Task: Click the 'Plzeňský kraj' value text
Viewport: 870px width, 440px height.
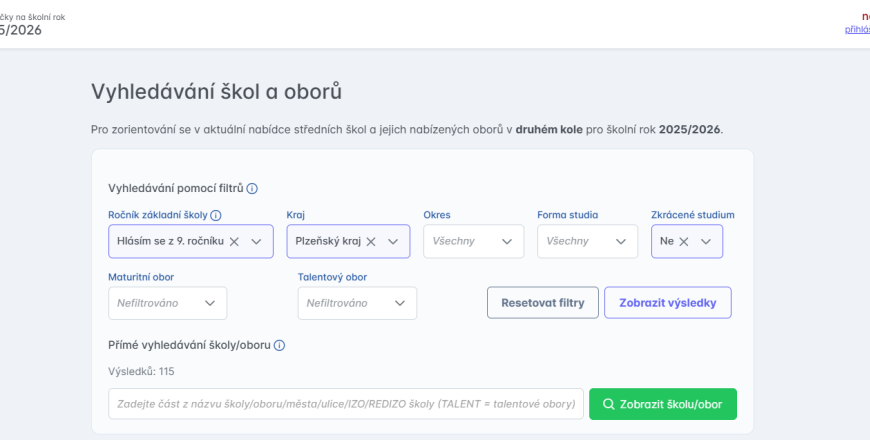Action: (328, 241)
